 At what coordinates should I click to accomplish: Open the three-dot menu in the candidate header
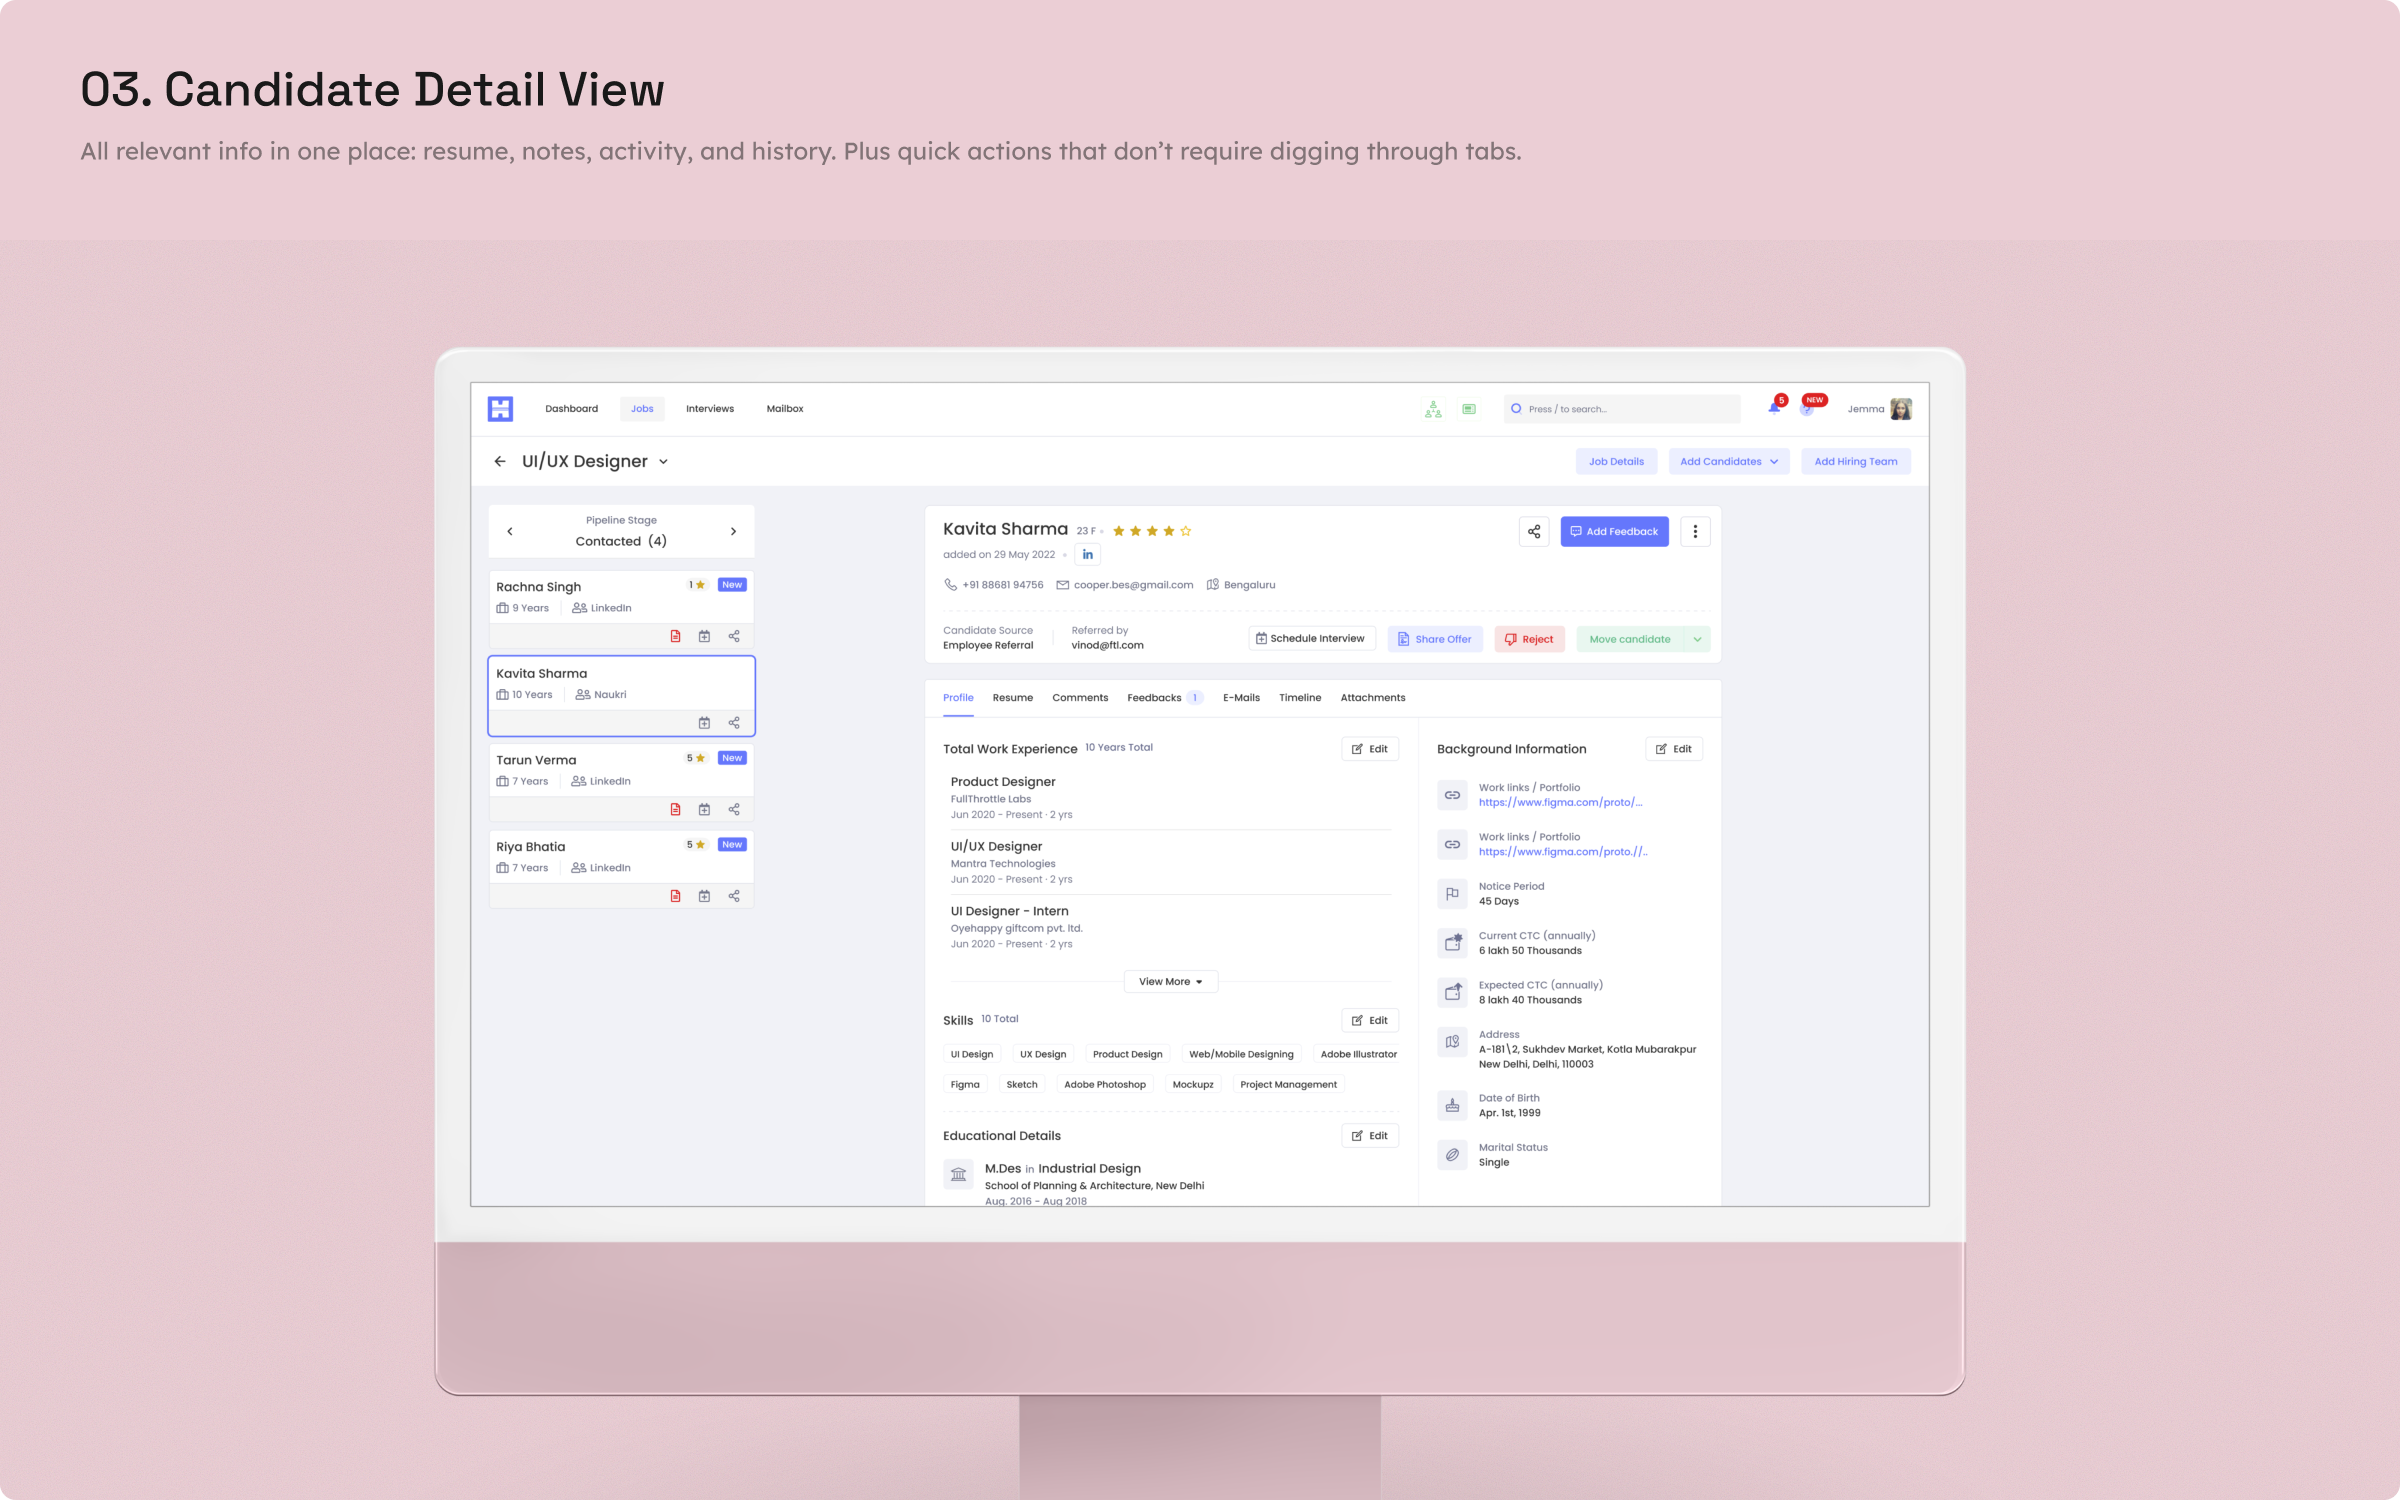click(x=1695, y=531)
